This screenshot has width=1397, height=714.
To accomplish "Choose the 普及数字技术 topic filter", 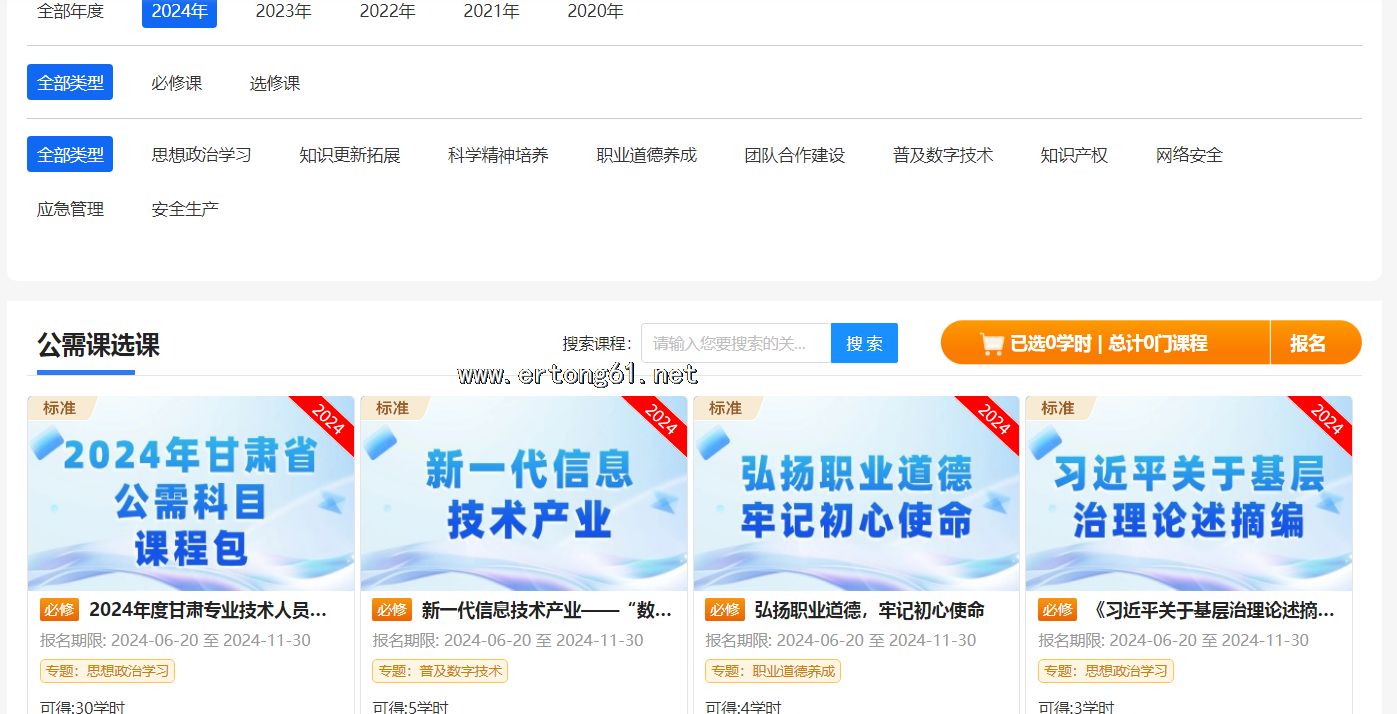I will coord(943,155).
